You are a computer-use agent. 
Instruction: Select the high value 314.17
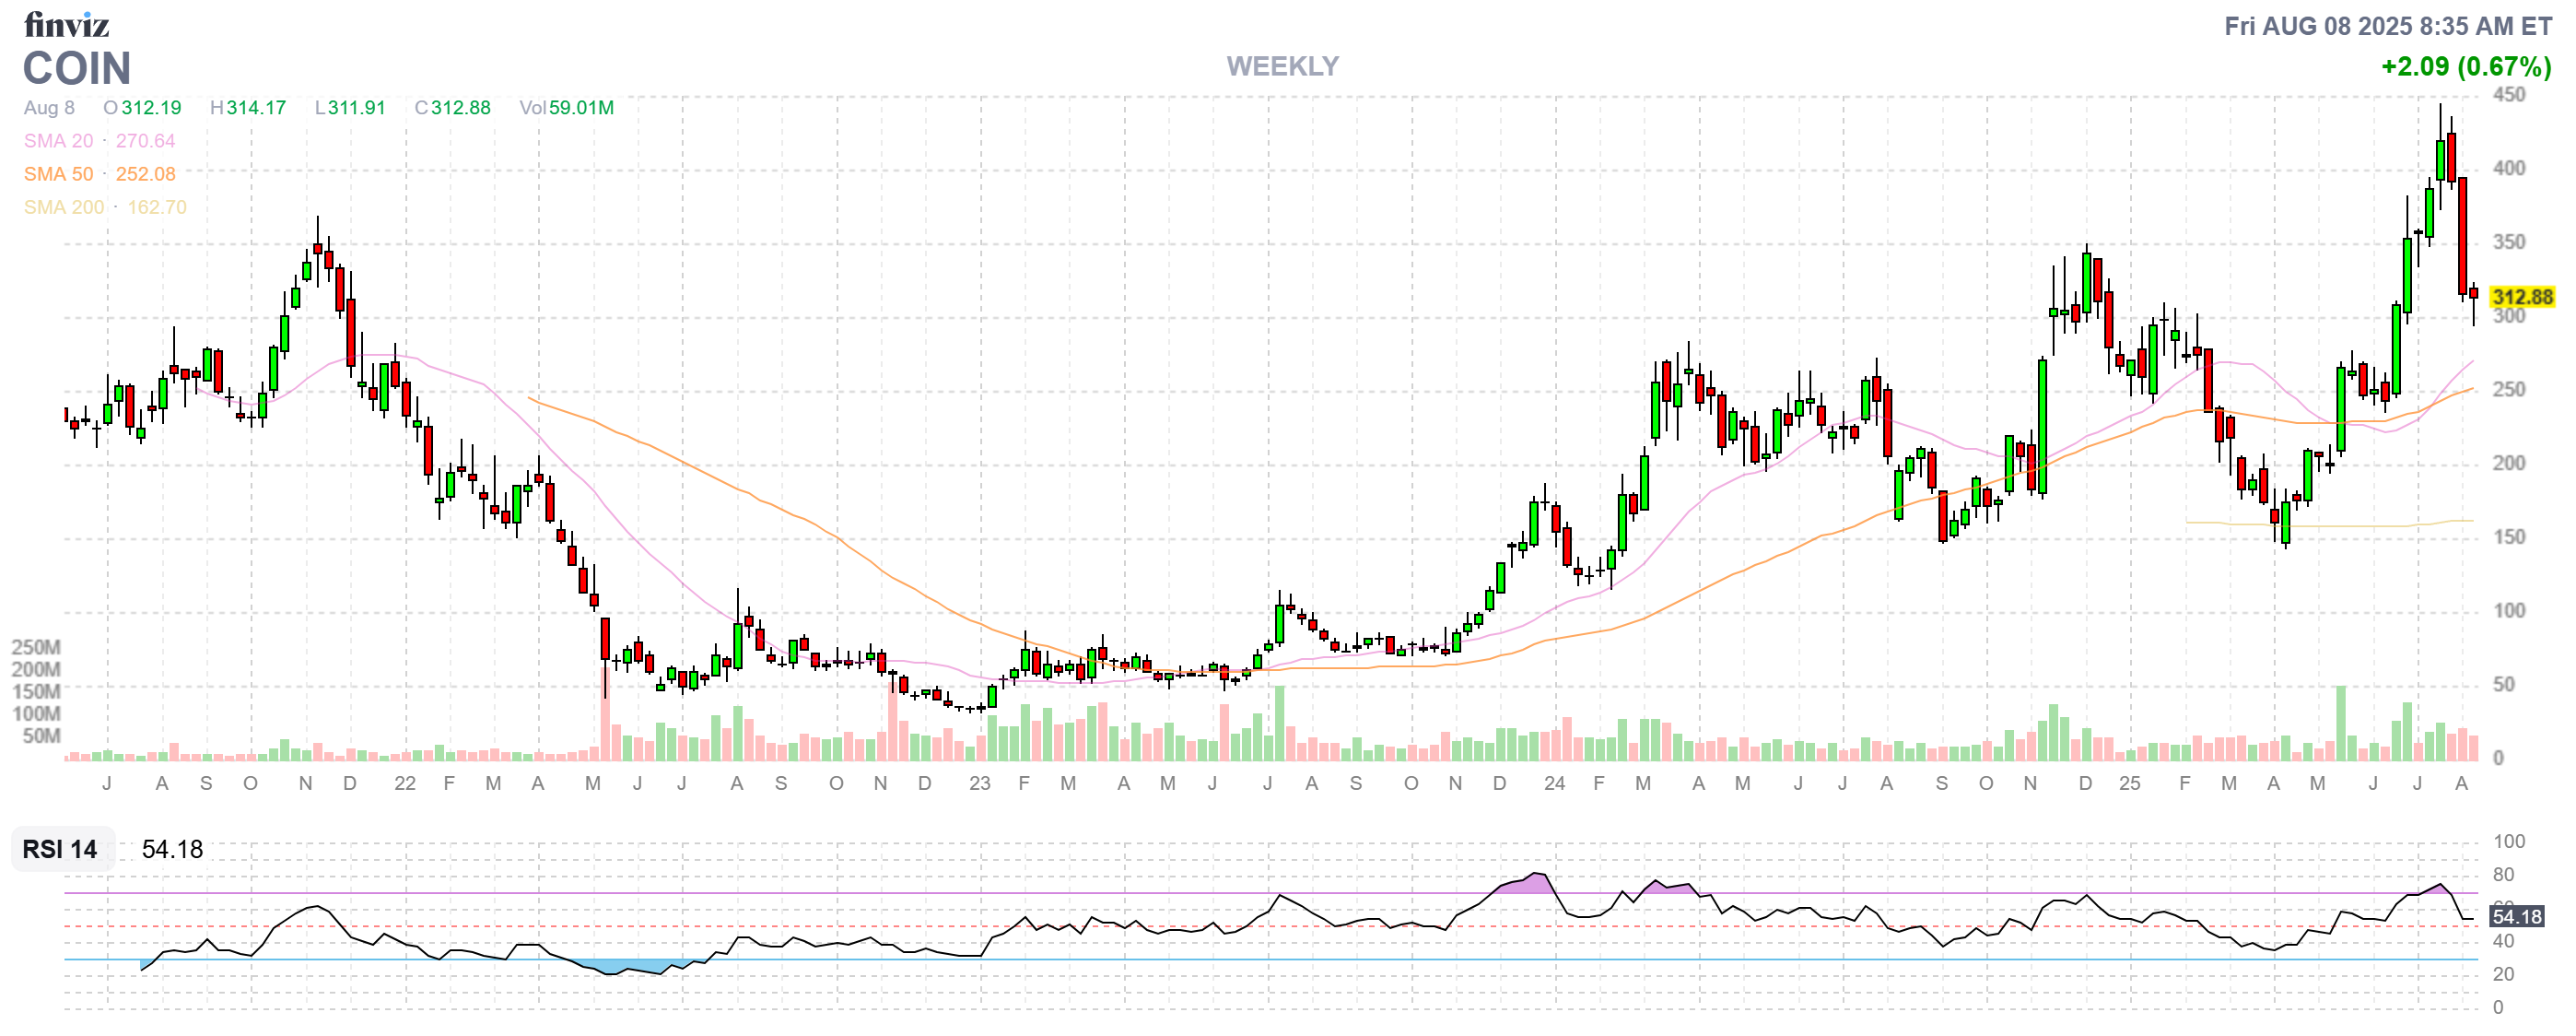point(256,108)
